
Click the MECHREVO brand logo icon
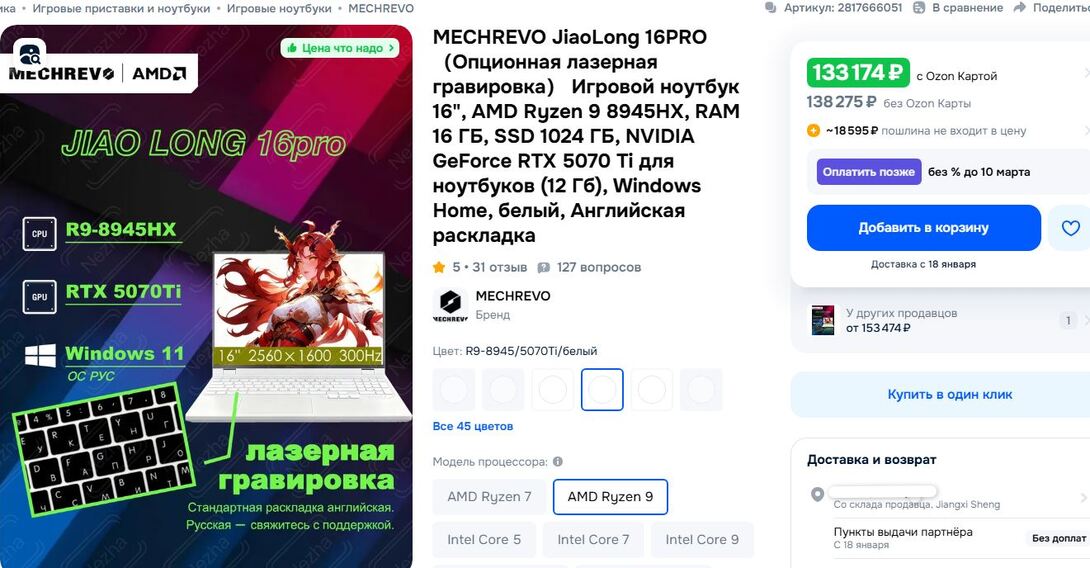point(450,305)
